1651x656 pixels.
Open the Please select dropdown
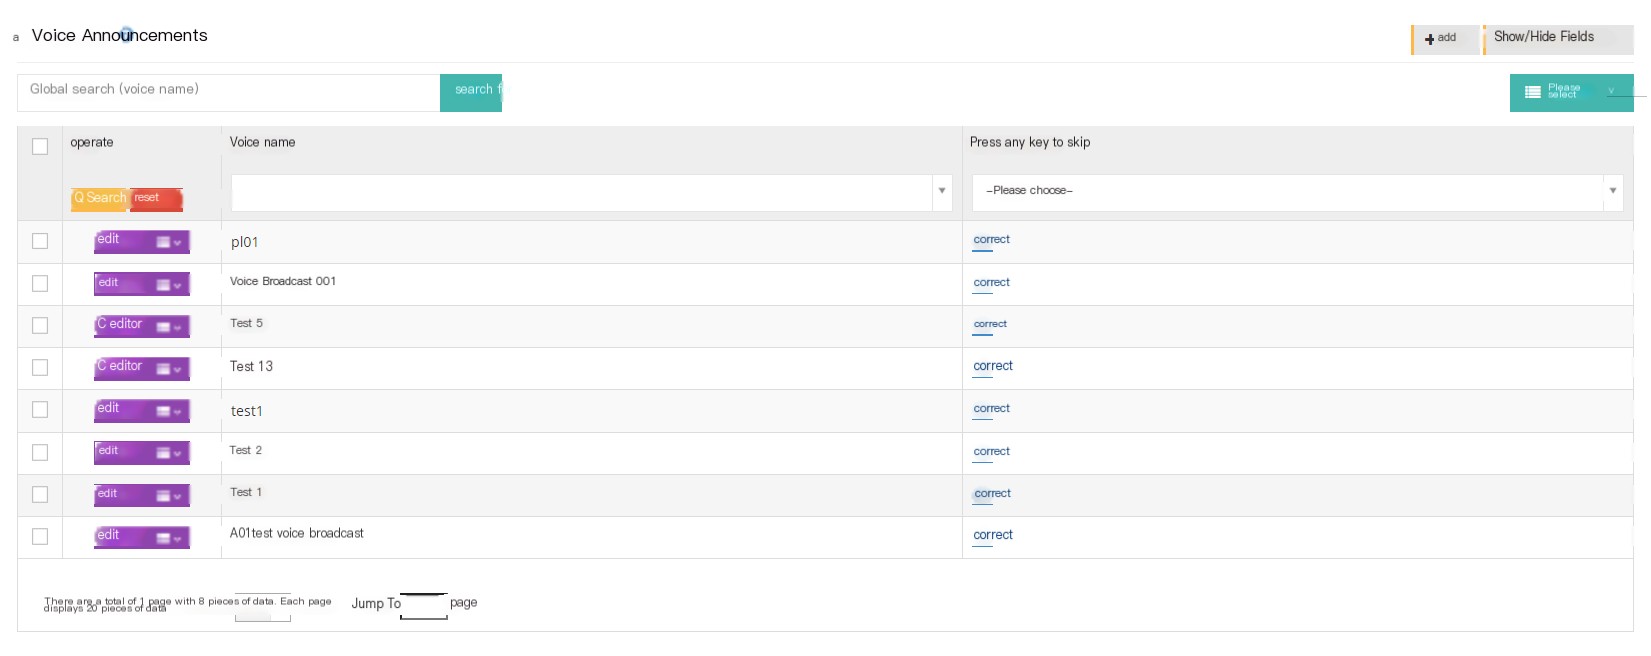point(1571,93)
